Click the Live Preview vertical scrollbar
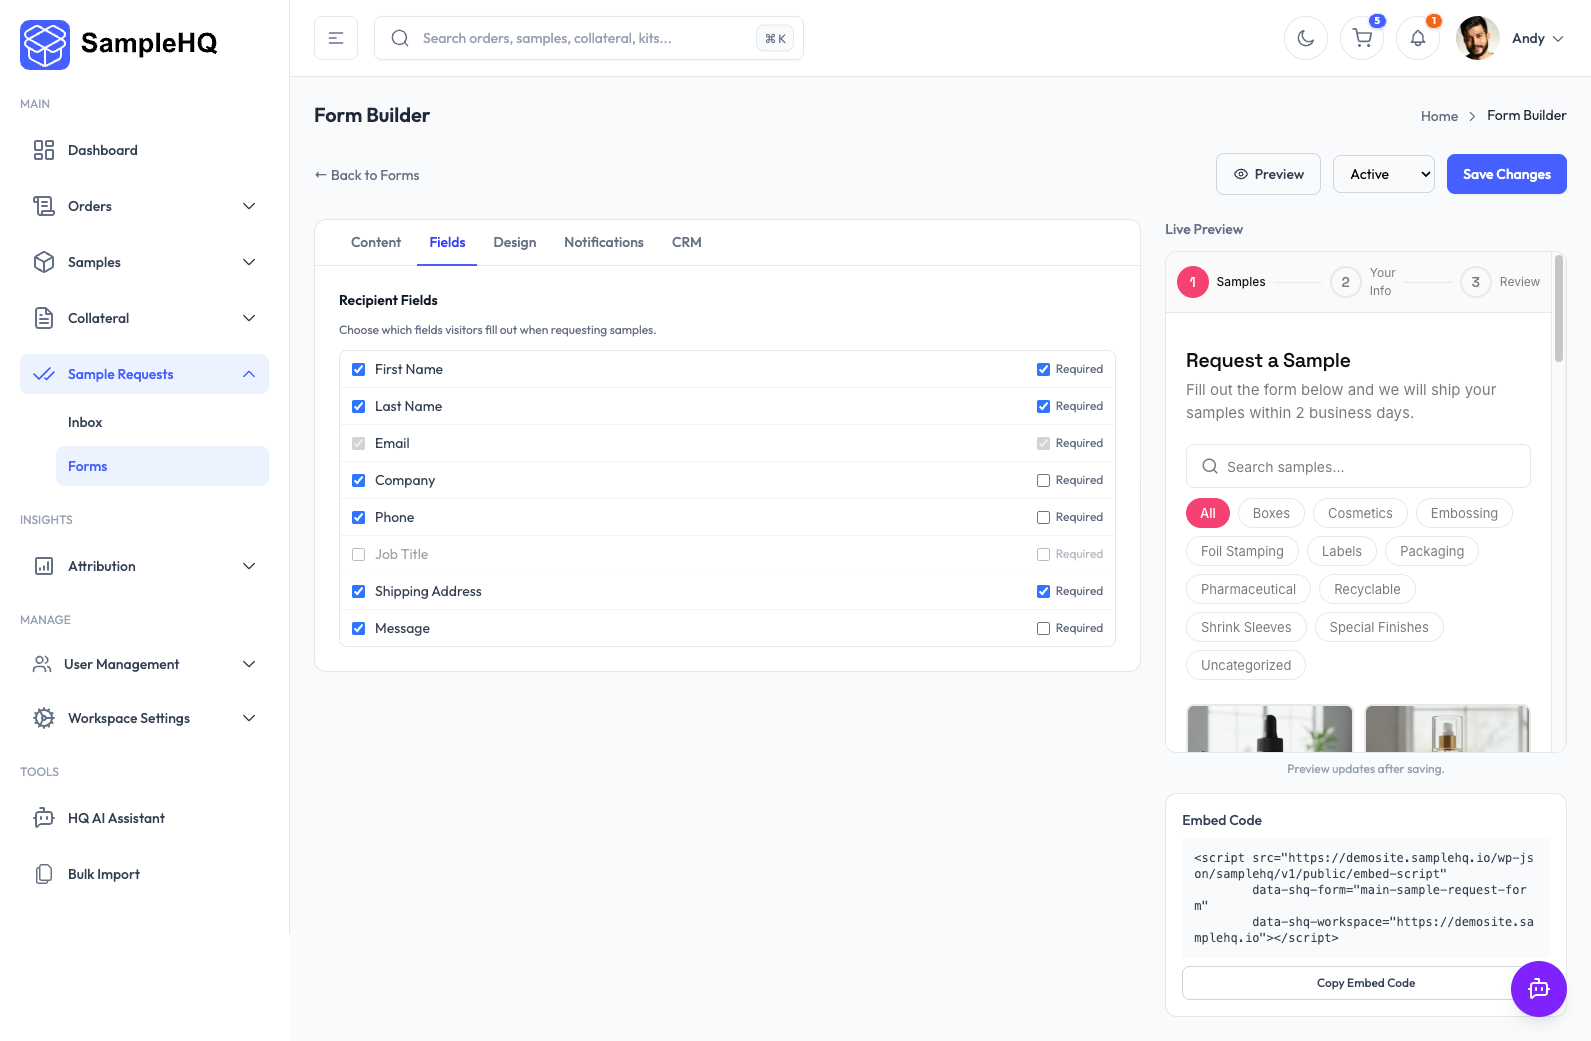 click(x=1559, y=310)
